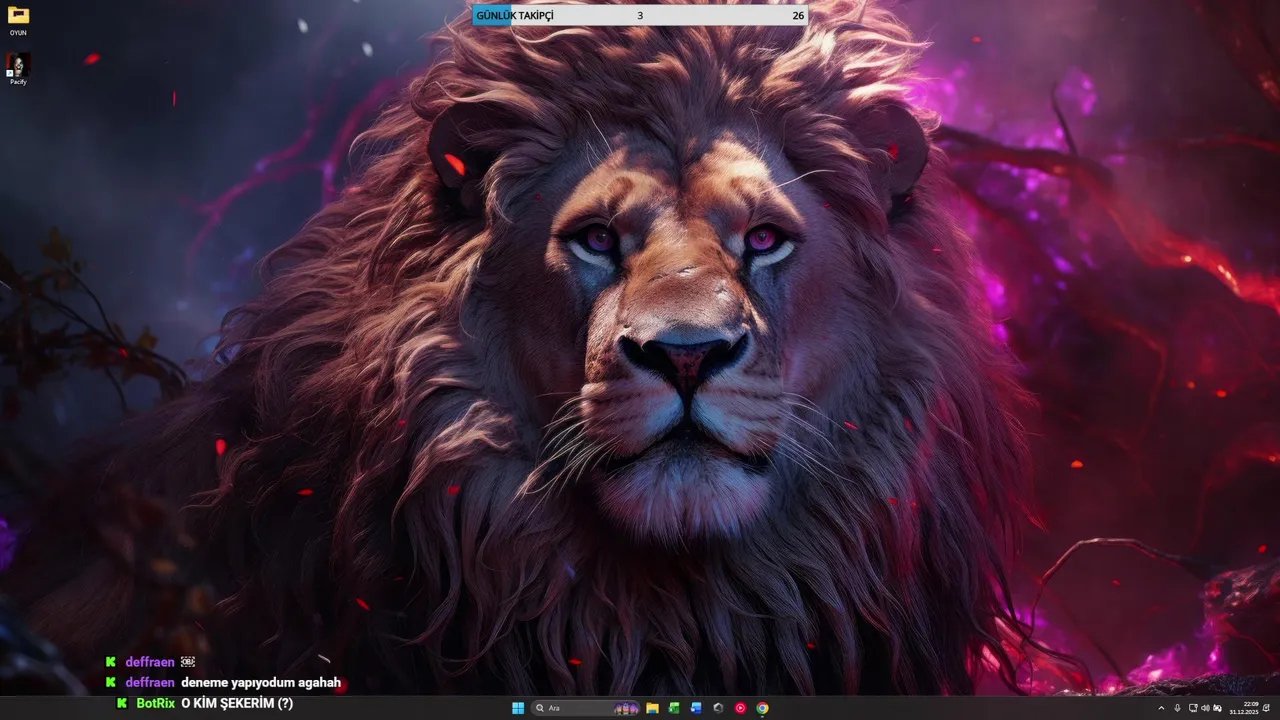This screenshot has height=720, width=1280.
Task: Open the Windows Start menu
Action: point(518,708)
